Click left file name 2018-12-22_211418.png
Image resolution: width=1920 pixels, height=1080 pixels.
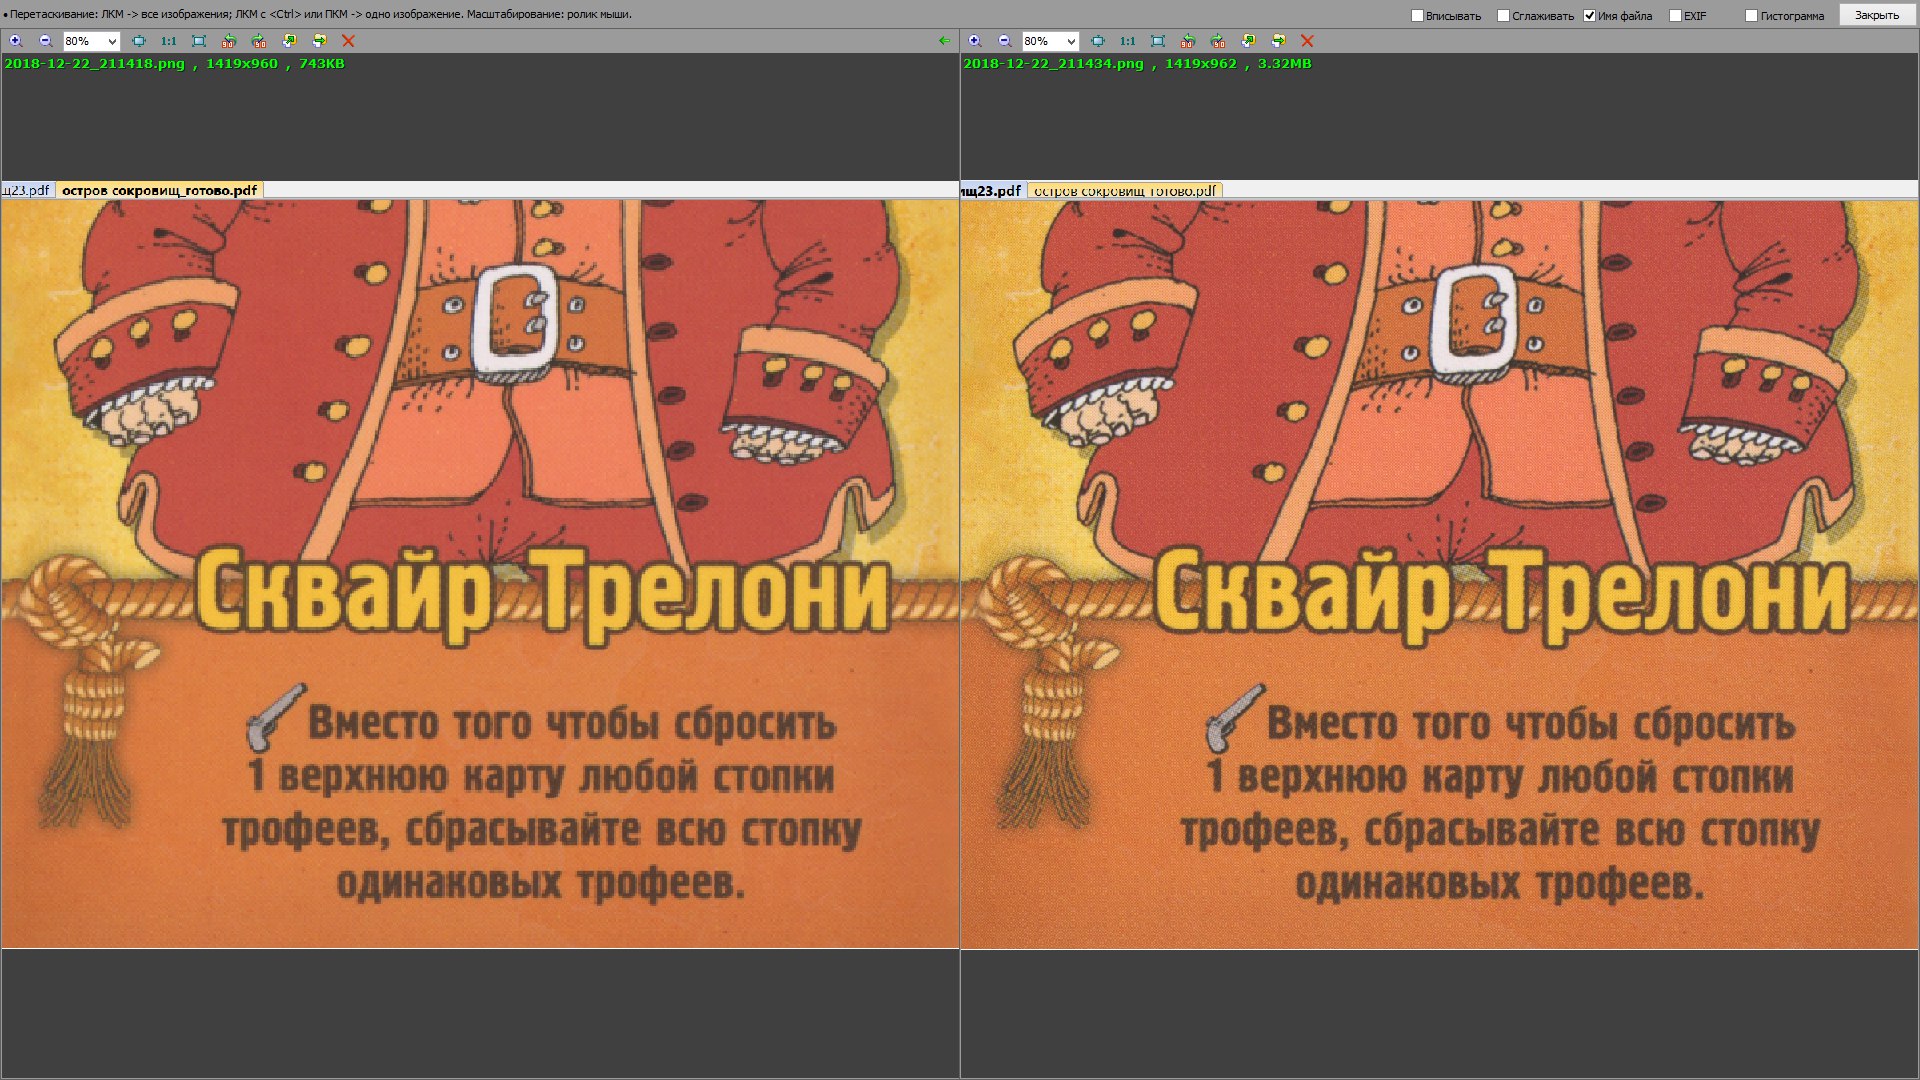[95, 63]
